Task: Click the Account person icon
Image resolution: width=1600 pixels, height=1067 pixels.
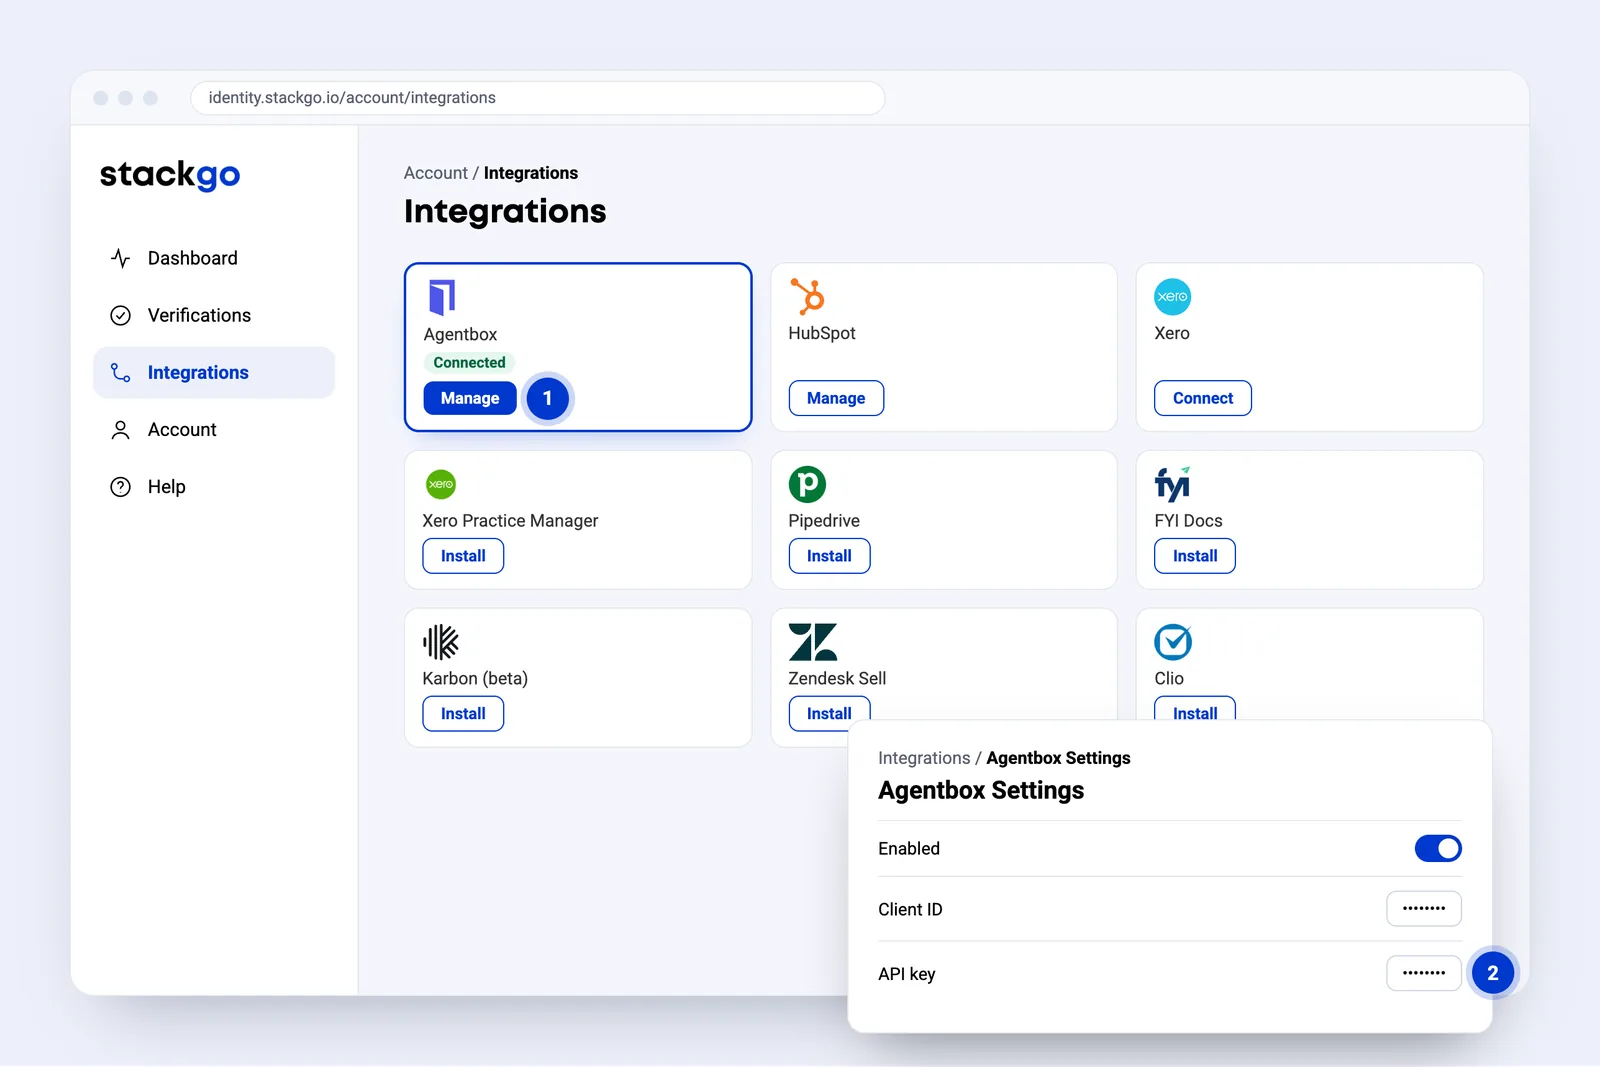Action: (x=121, y=430)
